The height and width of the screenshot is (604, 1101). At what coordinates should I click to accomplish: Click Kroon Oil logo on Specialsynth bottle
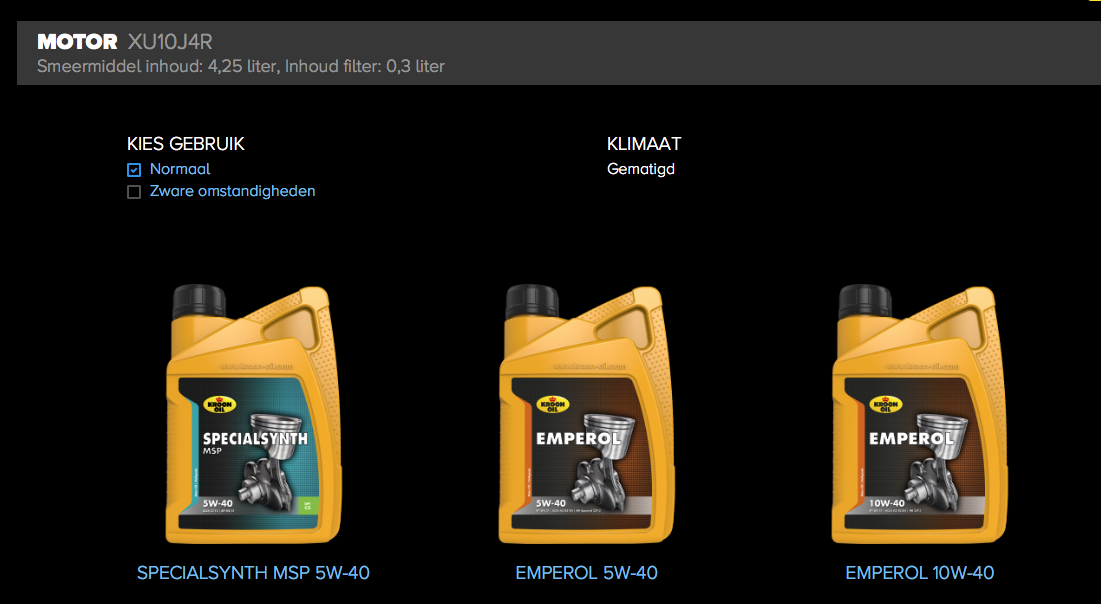click(x=220, y=405)
